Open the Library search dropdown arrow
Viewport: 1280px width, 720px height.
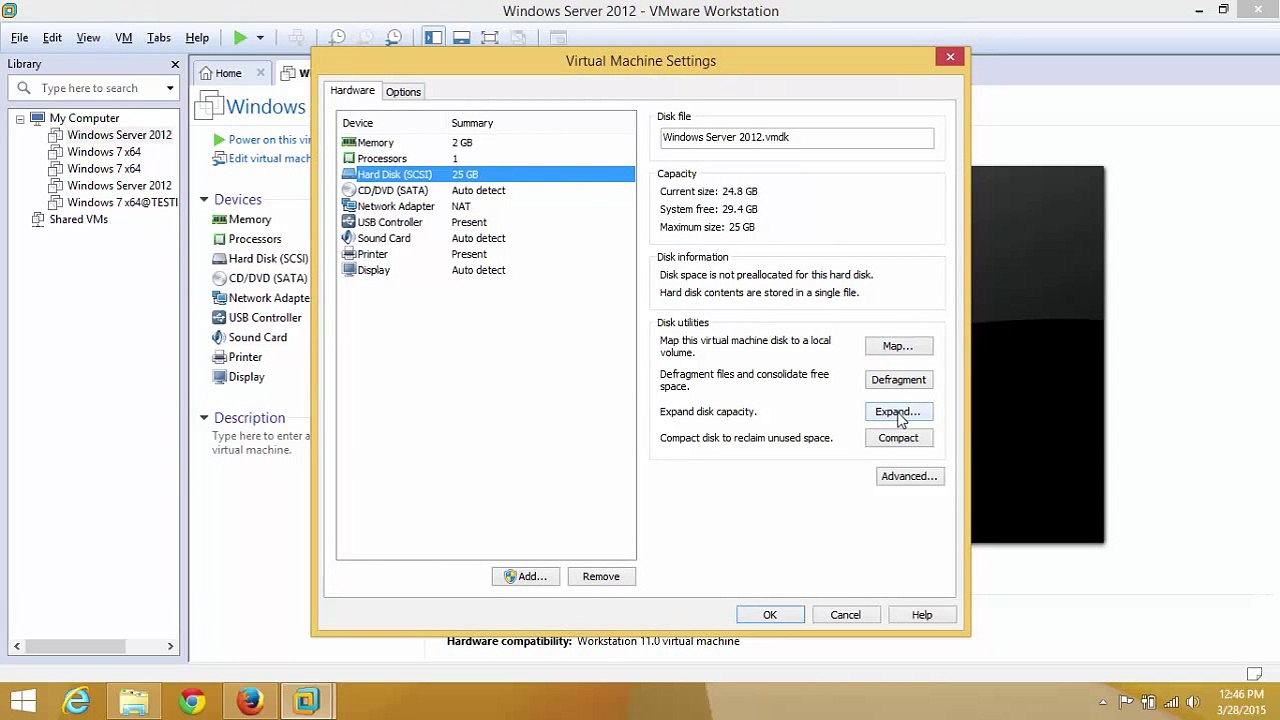coord(170,88)
